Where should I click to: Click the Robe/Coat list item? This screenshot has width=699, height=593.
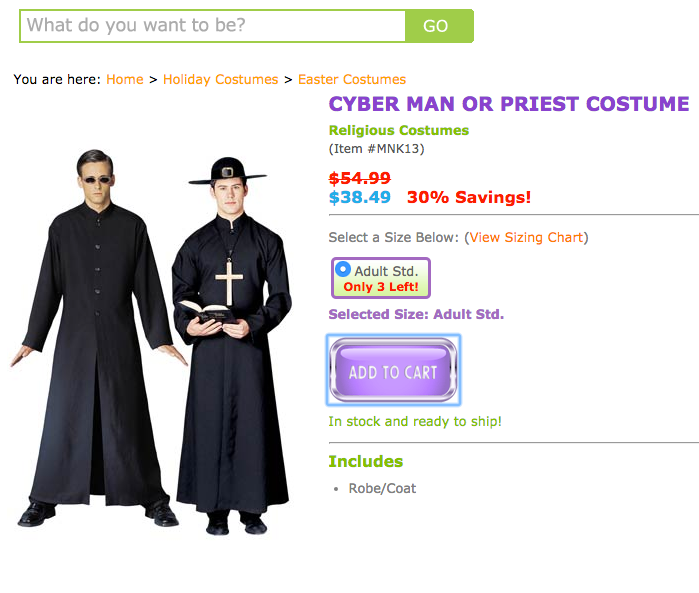pyautogui.click(x=382, y=489)
